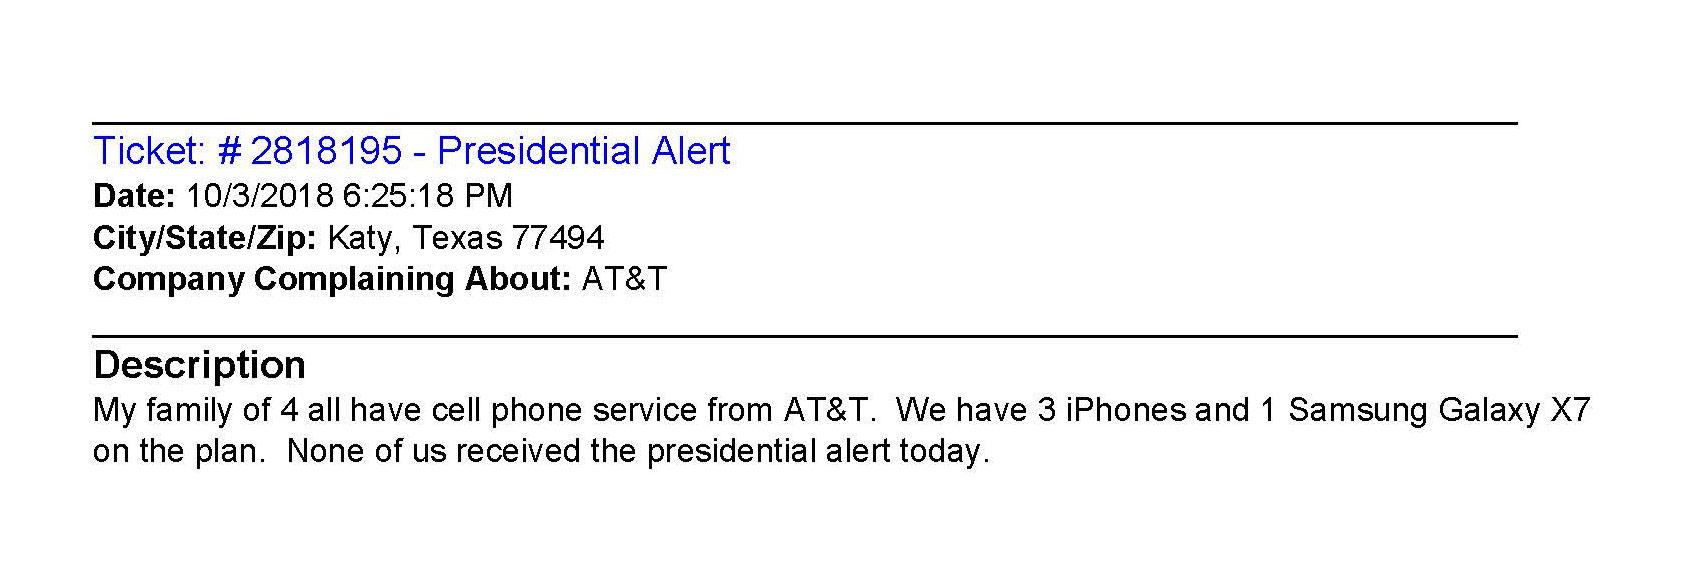This screenshot has height=569, width=1693.
Task: Click the "Presidential Alert" title text
Action: point(584,151)
